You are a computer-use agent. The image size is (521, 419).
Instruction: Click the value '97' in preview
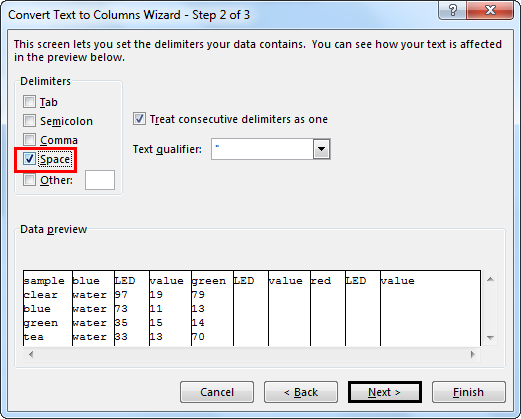point(121,295)
